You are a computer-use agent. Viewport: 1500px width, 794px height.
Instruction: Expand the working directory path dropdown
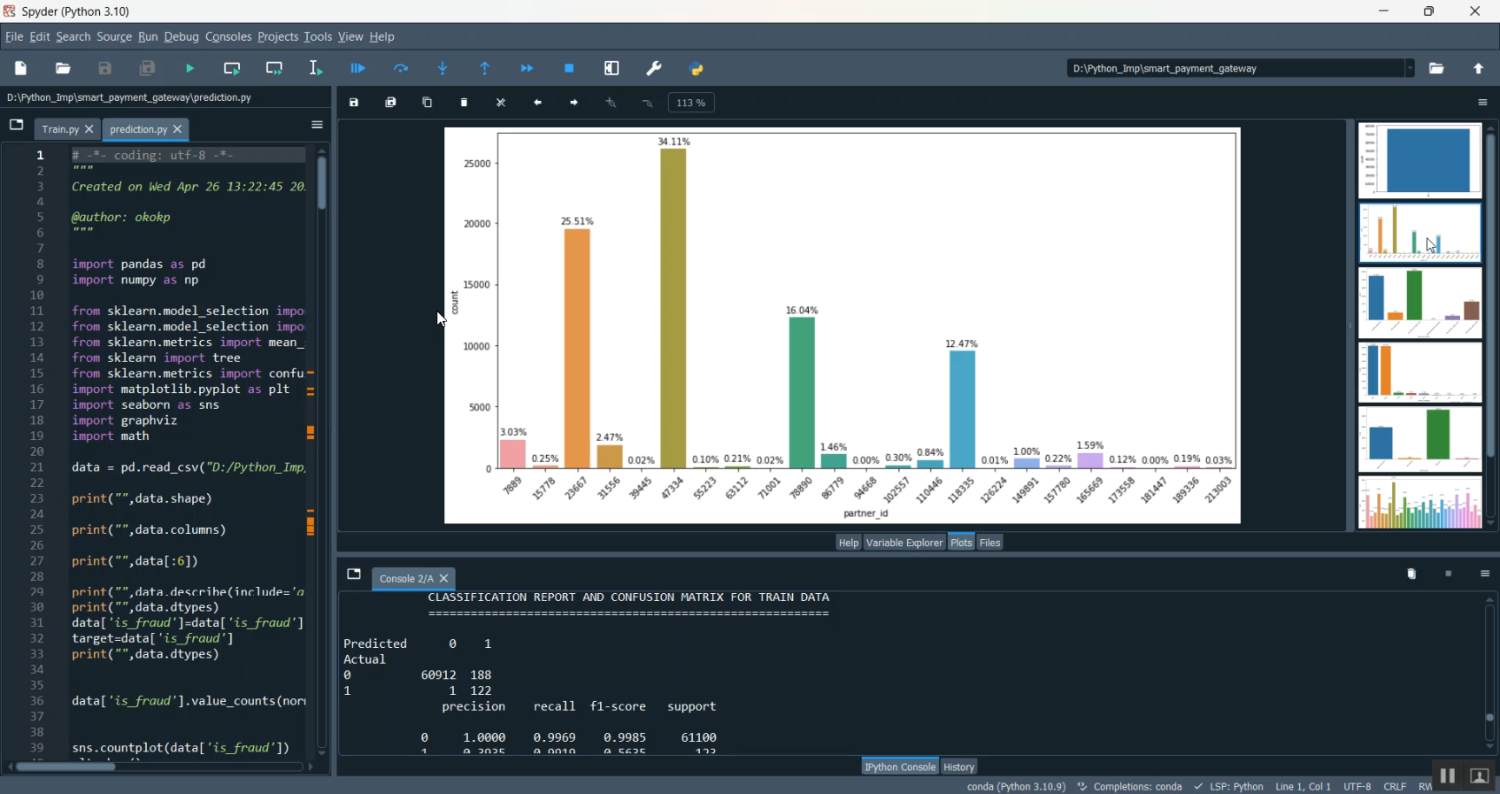pyautogui.click(x=1410, y=69)
